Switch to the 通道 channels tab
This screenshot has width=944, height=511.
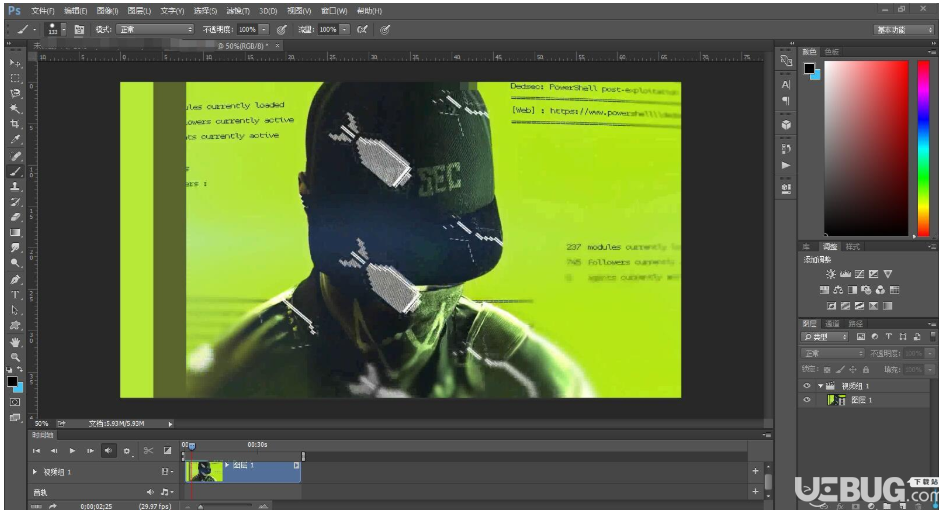pos(833,324)
